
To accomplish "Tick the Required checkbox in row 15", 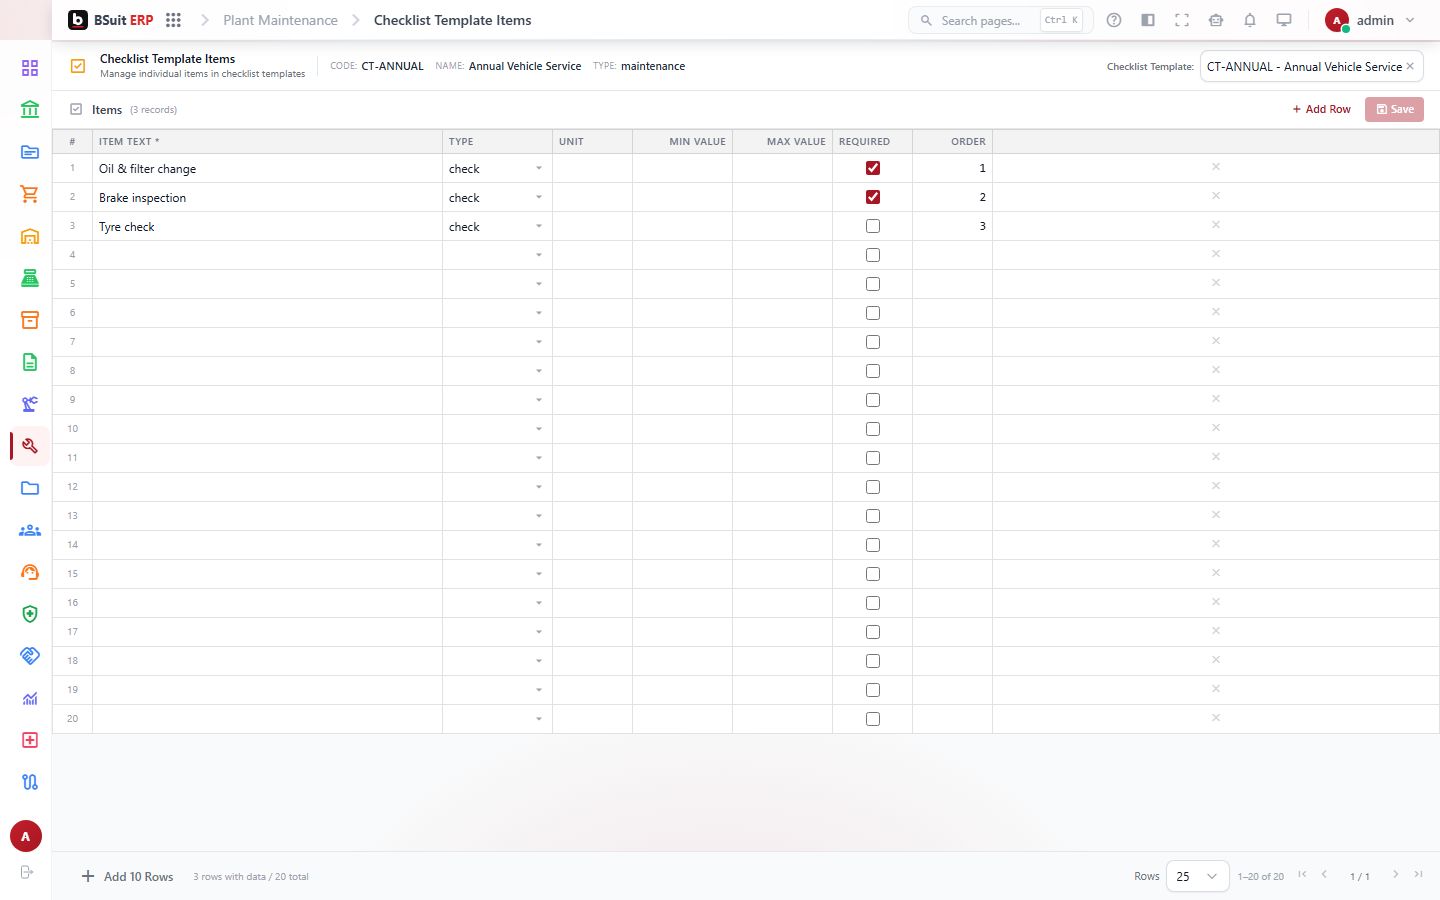I will click(873, 574).
